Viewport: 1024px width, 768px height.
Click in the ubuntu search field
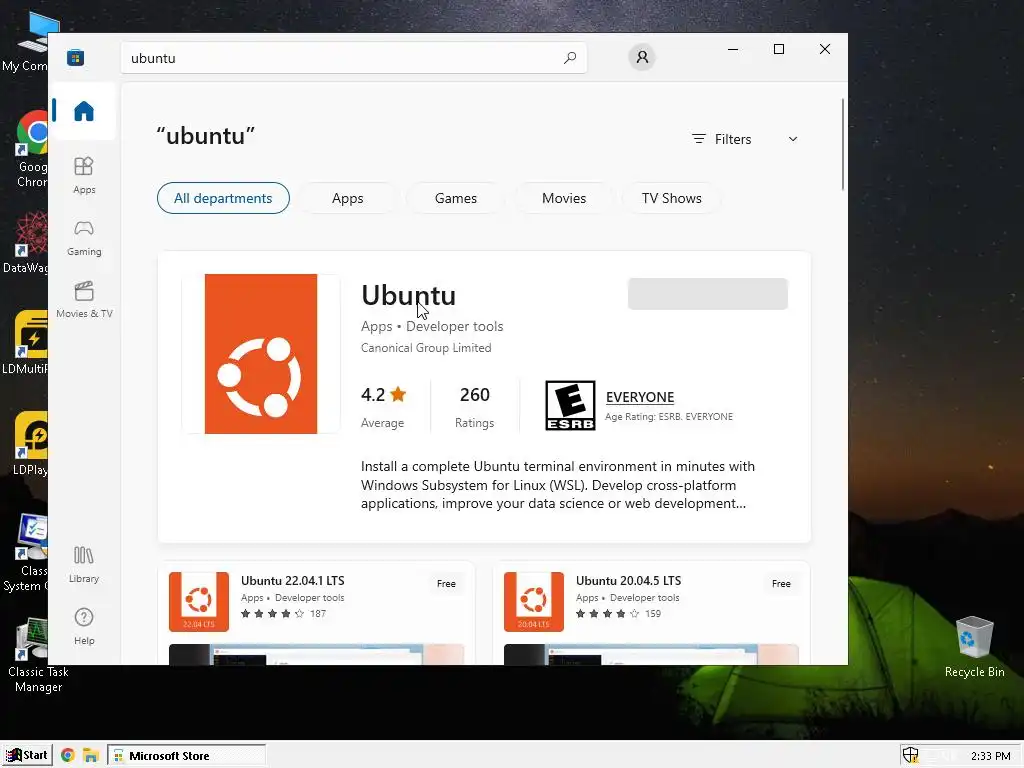click(x=354, y=57)
